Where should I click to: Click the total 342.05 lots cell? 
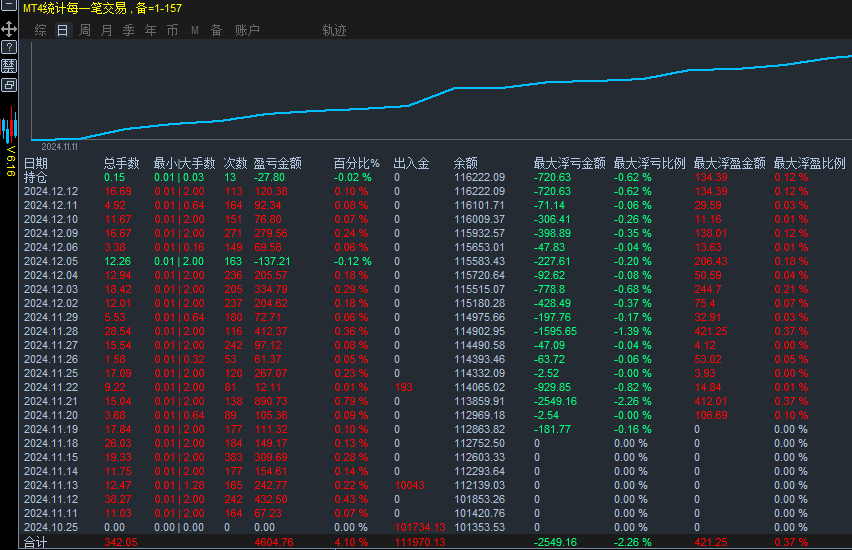(x=121, y=542)
